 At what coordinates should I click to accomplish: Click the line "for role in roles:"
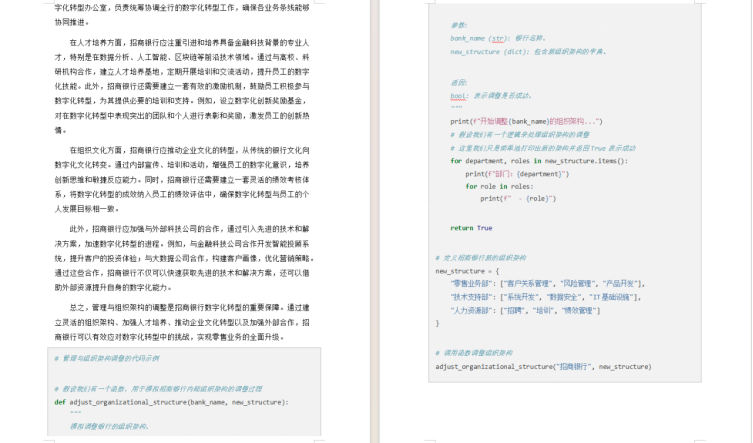(x=499, y=186)
